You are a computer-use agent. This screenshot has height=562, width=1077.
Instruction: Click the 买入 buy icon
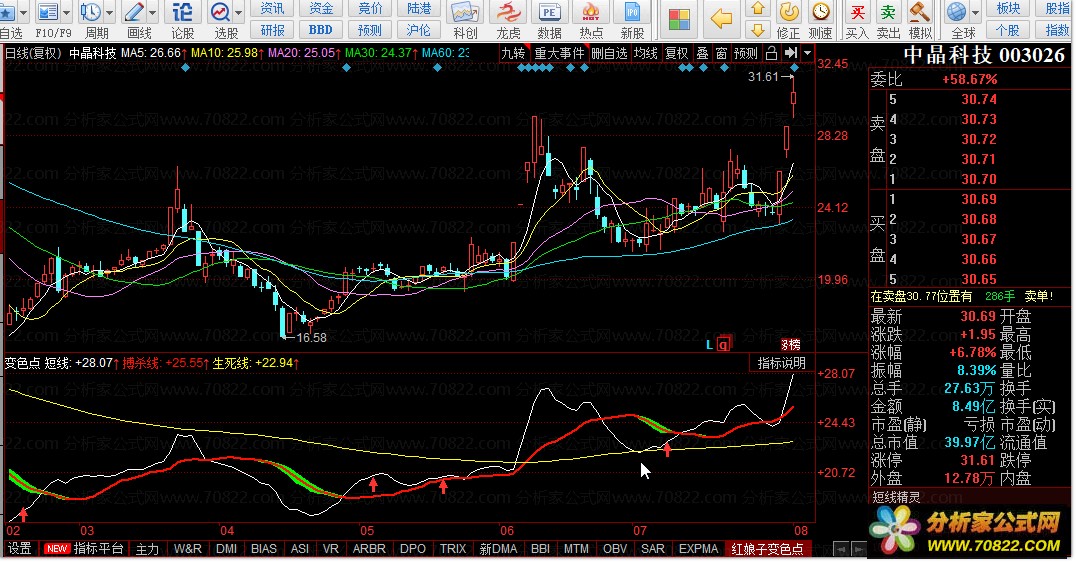point(857,12)
